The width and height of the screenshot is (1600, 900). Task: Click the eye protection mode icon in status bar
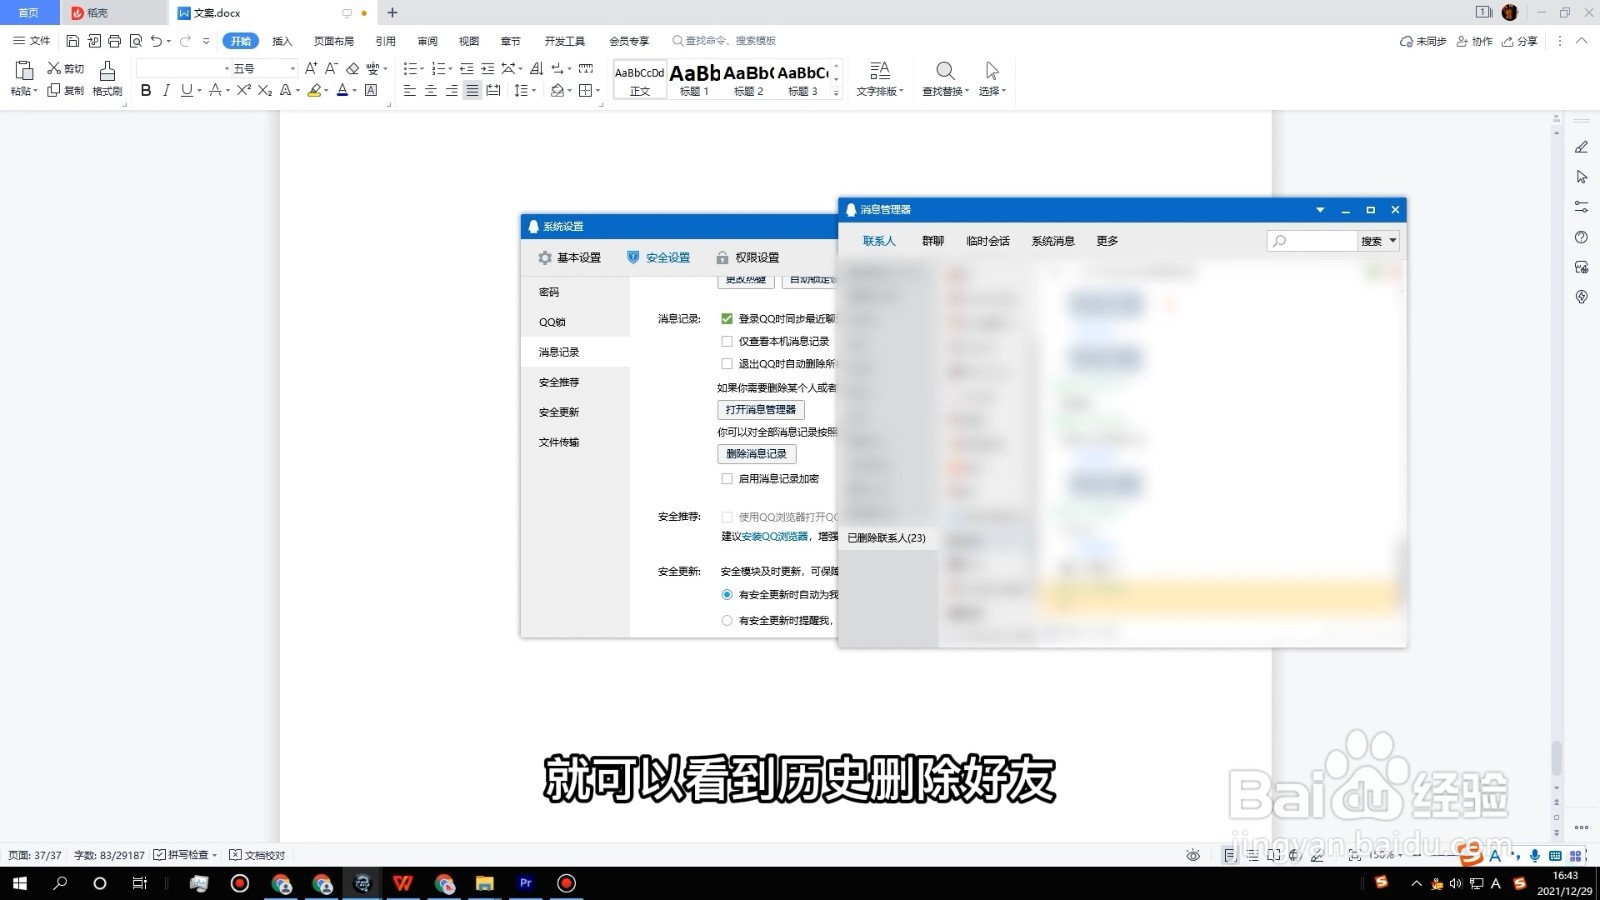1193,855
